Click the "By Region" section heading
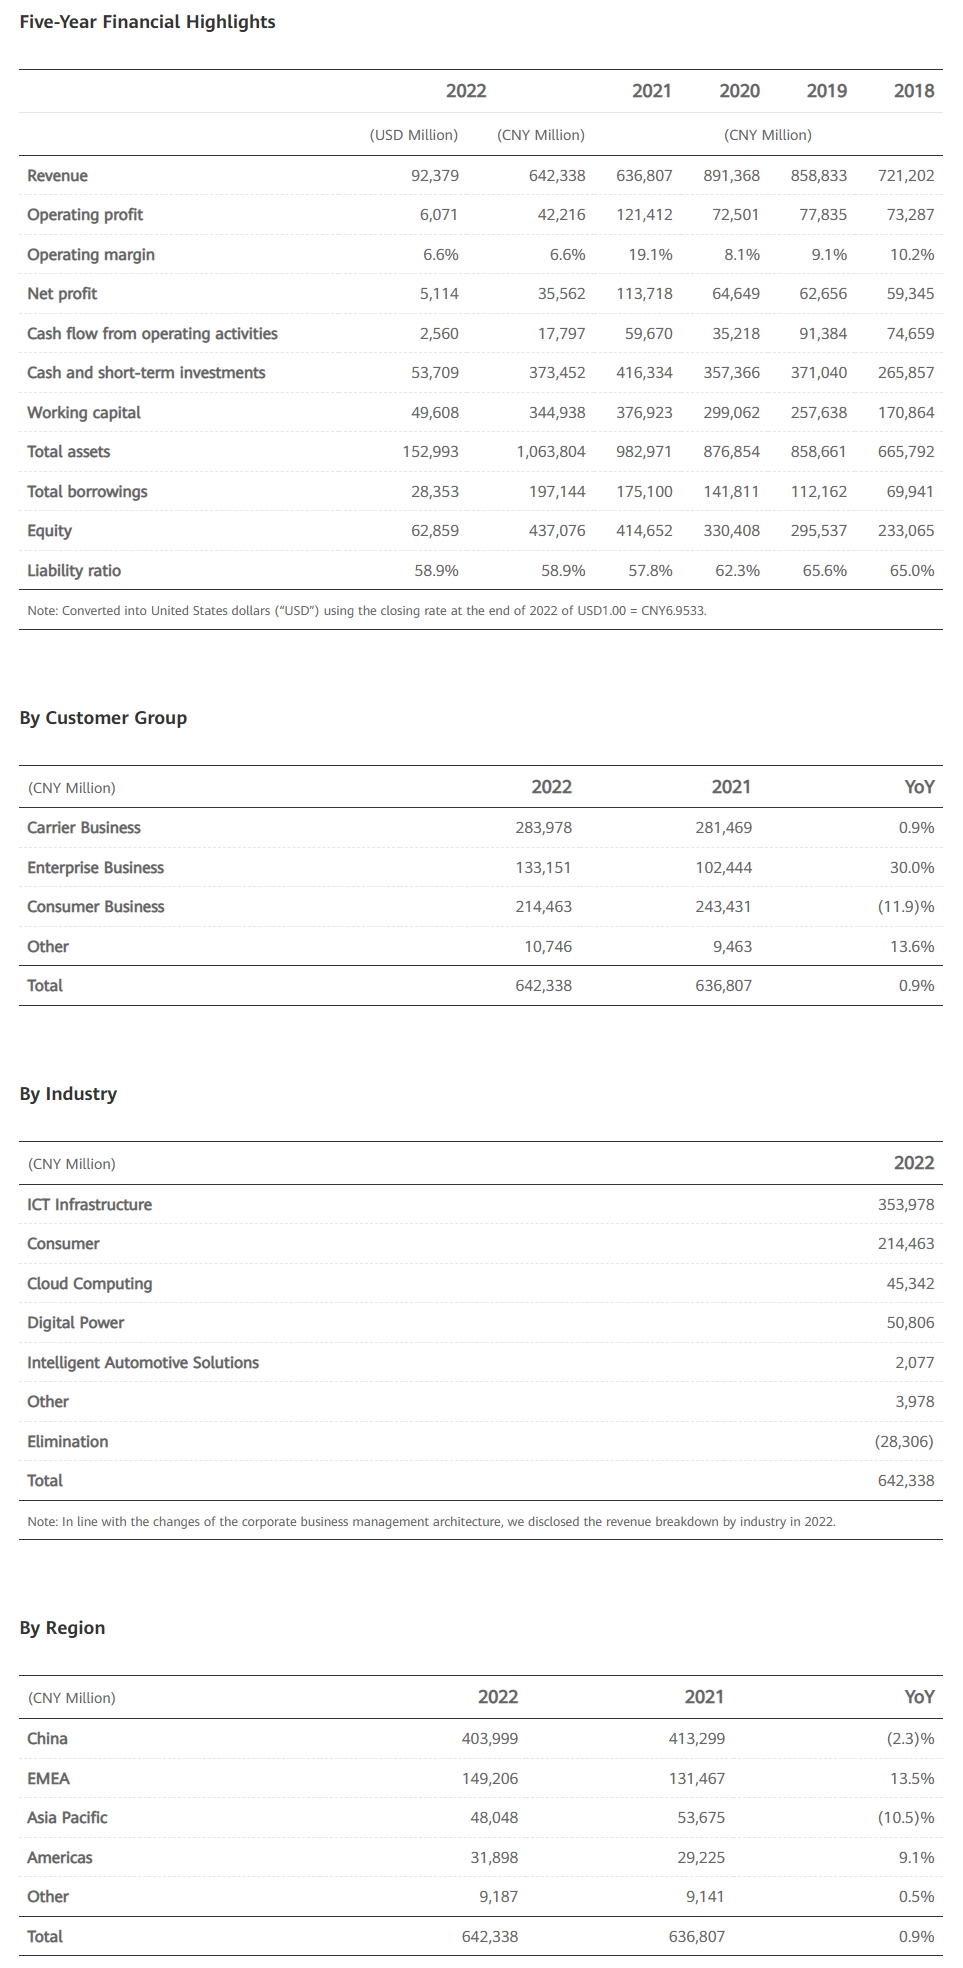This screenshot has width=963, height=1968. click(x=62, y=1628)
